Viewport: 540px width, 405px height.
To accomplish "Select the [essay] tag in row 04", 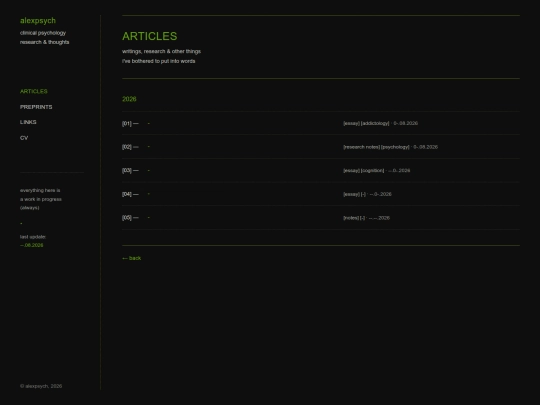I will [x=351, y=194].
